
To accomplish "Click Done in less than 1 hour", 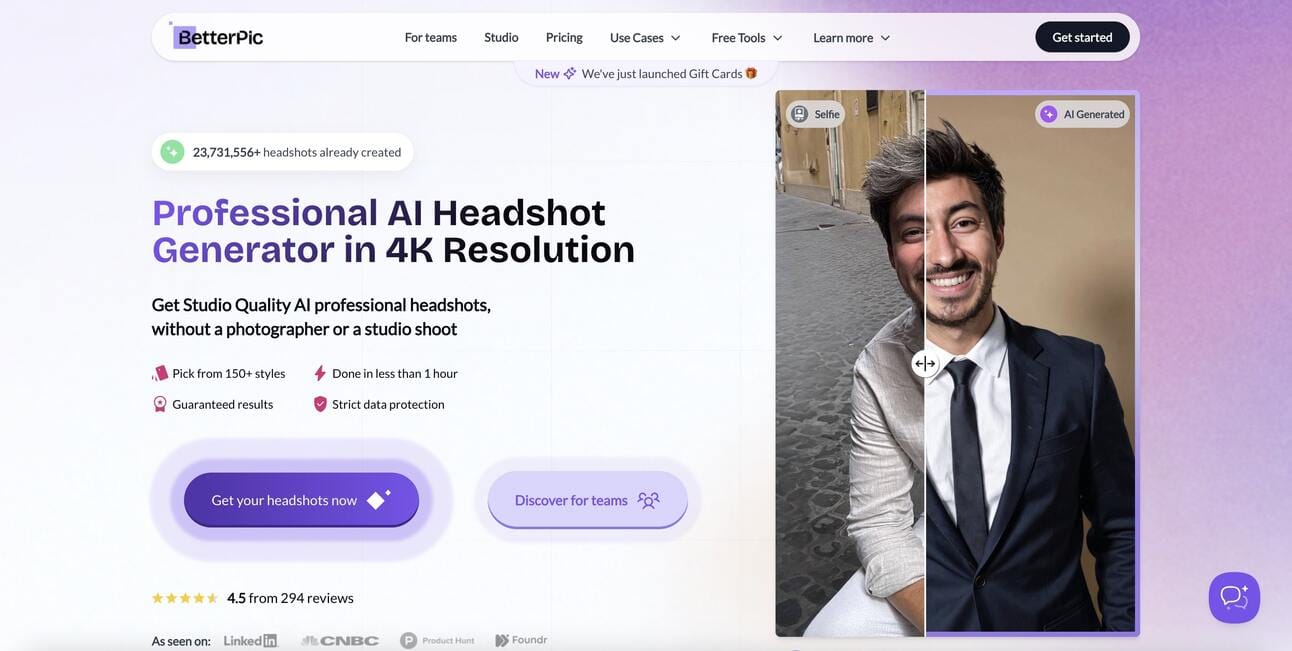I will point(395,373).
